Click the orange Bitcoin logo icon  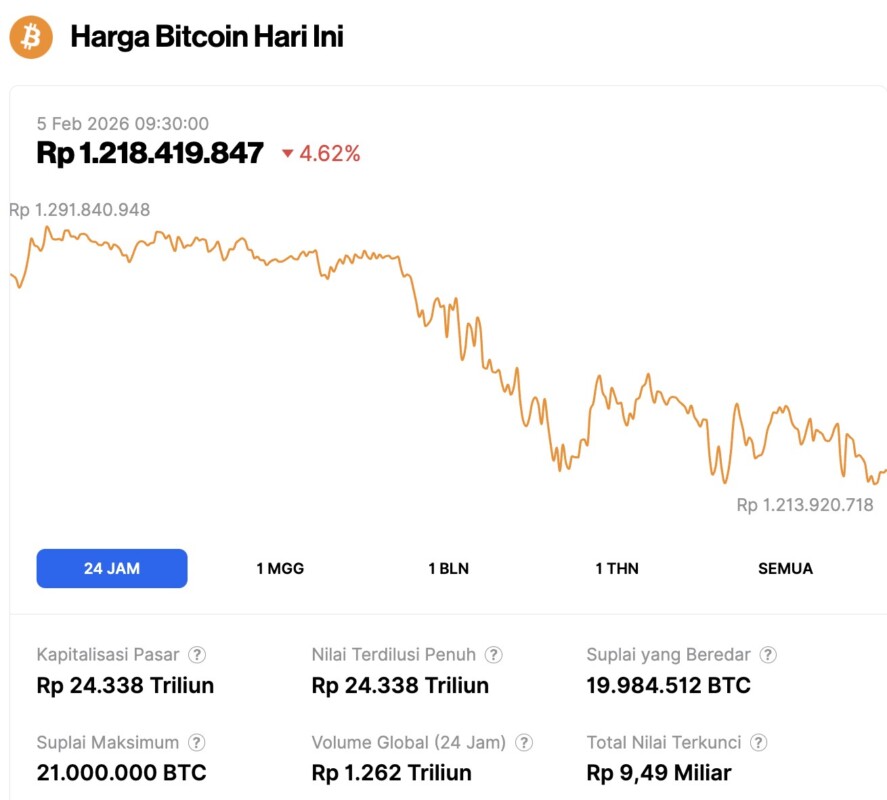click(x=31, y=37)
